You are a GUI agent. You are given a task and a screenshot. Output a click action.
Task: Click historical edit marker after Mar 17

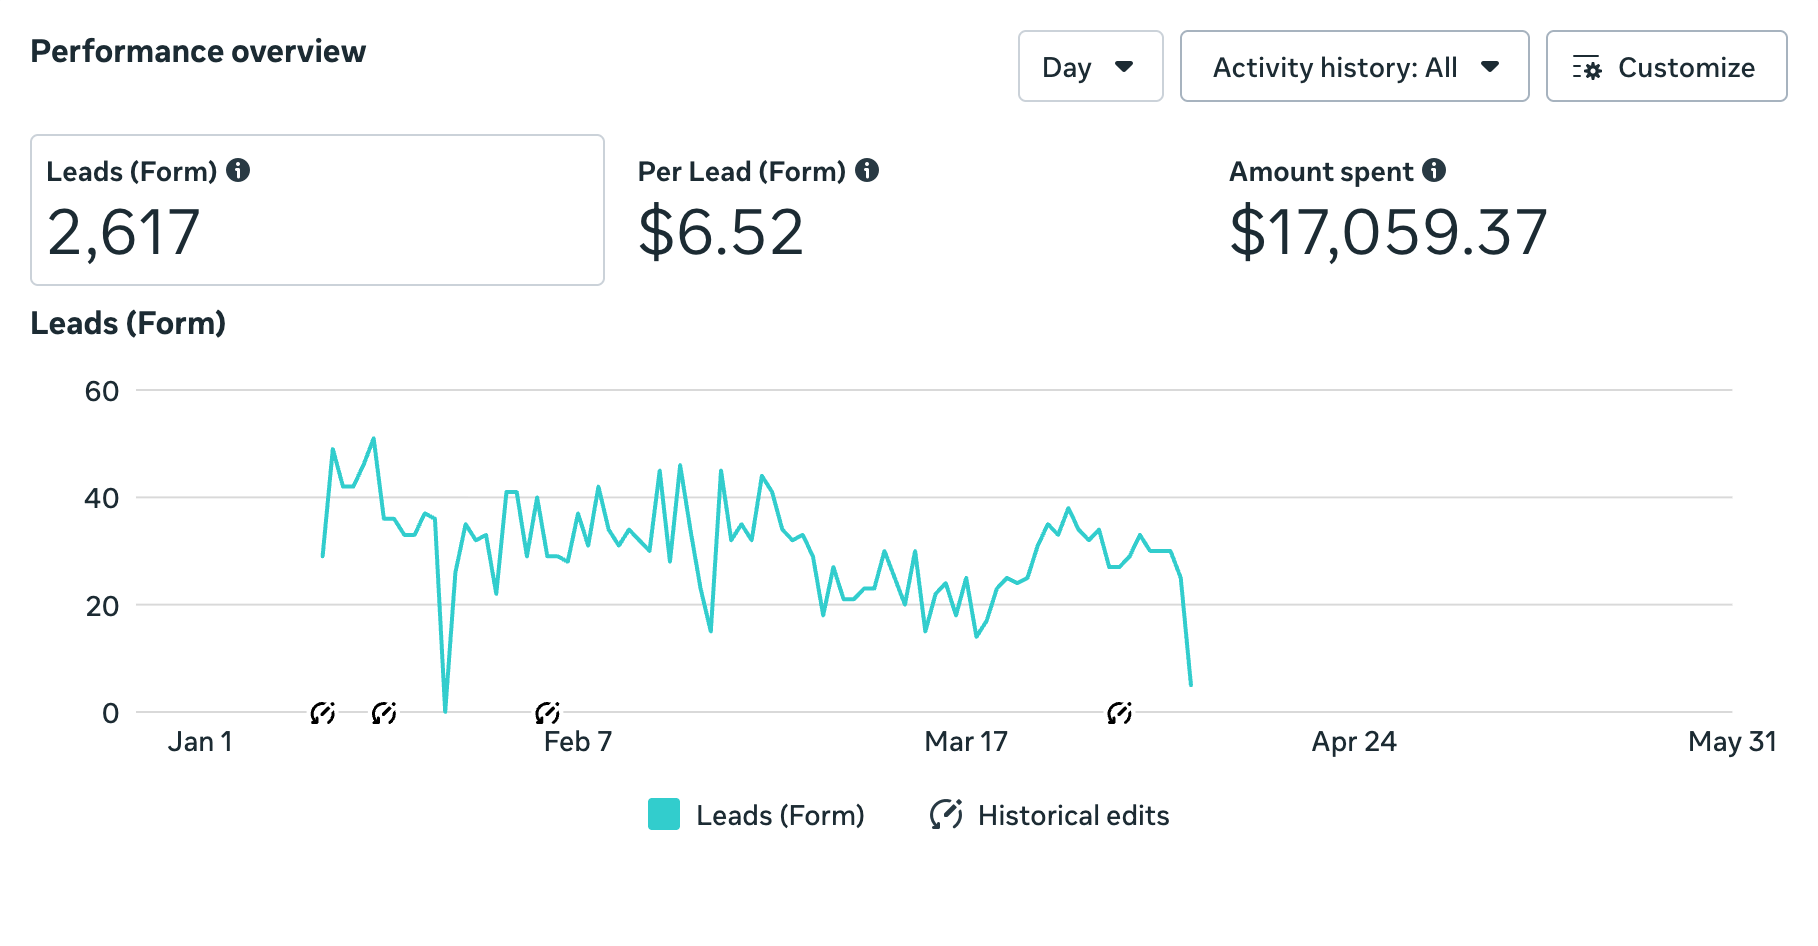click(1120, 712)
